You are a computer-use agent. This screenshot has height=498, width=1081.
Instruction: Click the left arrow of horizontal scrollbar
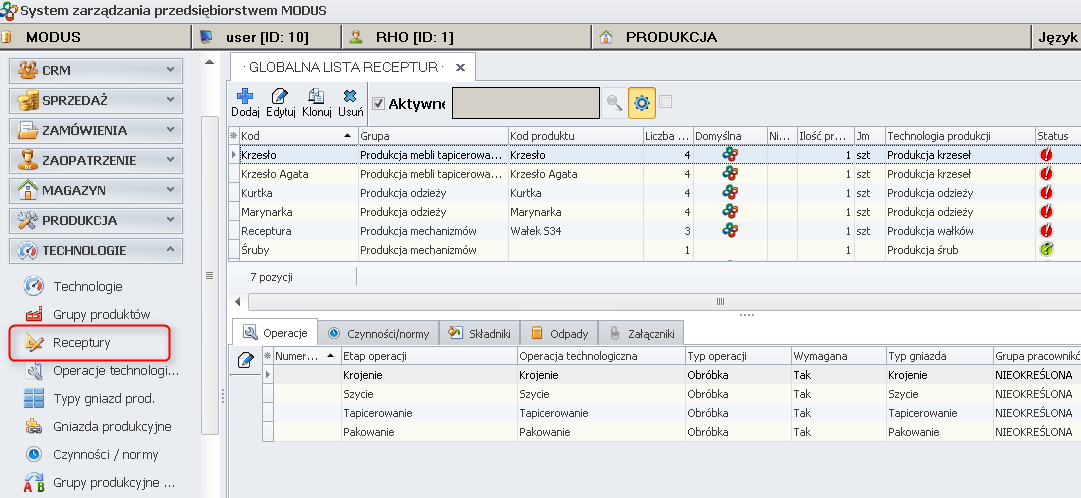(x=238, y=301)
